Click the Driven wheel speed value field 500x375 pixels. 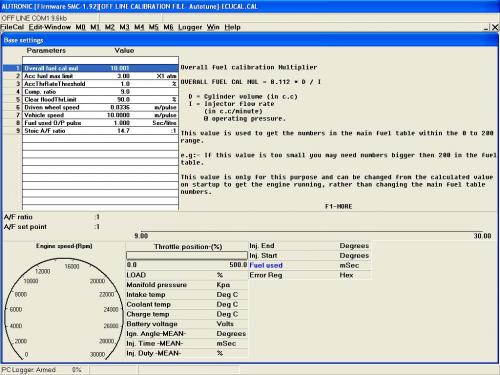pos(120,107)
